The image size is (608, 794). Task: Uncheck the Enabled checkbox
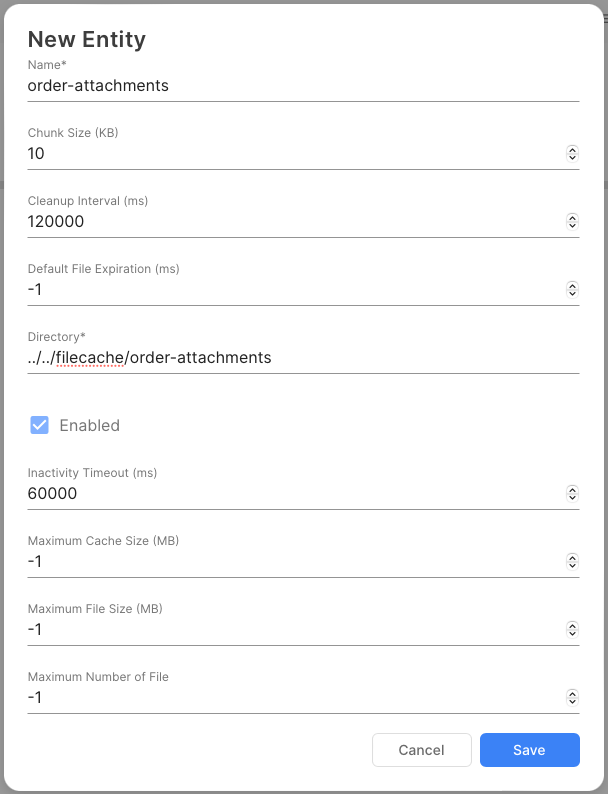tap(40, 425)
